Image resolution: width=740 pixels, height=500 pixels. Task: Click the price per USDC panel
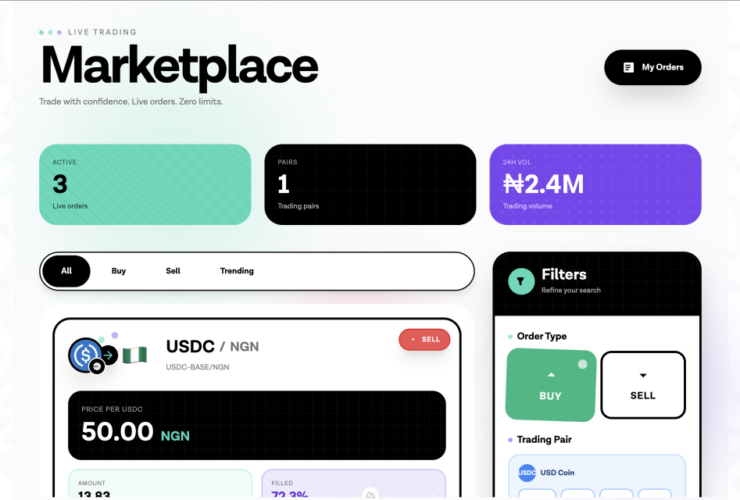point(257,425)
